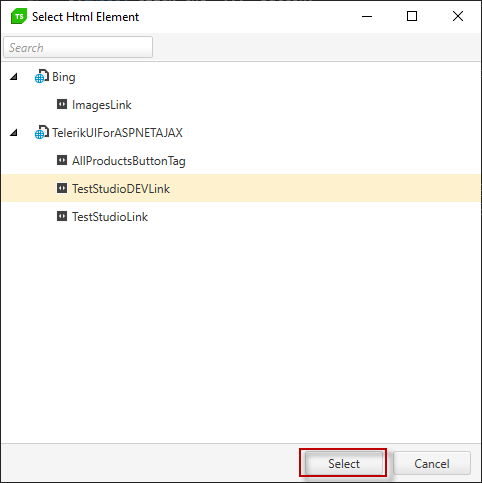Click the TelerikUIForASPNETAJAX page globe icon
The width and height of the screenshot is (482, 483).
click(x=42, y=132)
